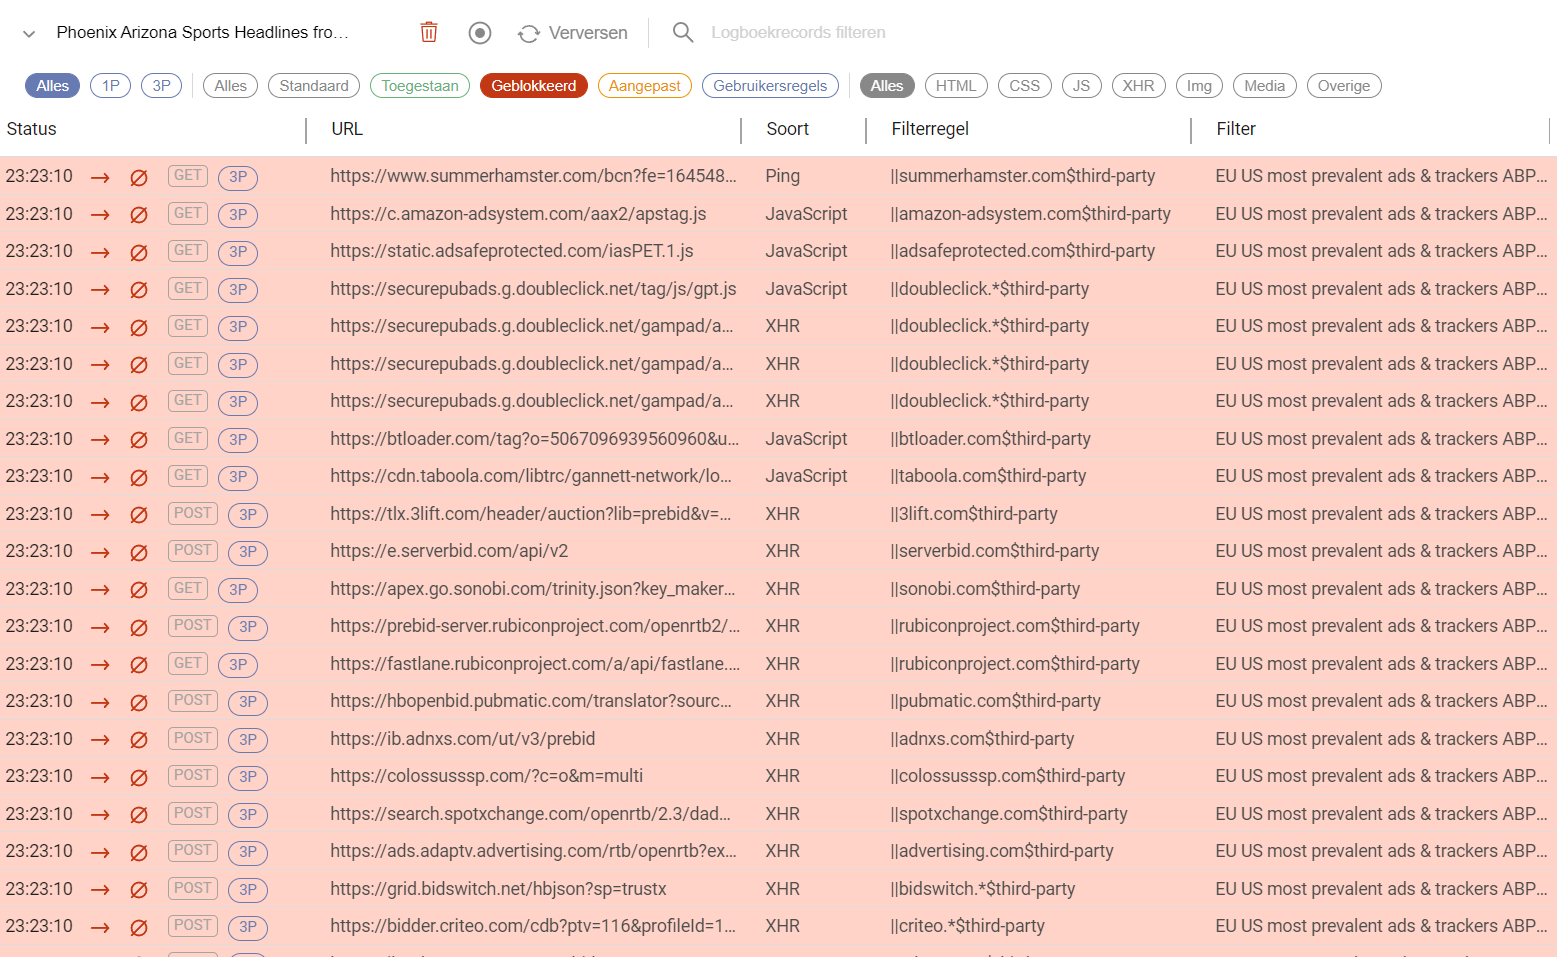This screenshot has width=1557, height=957.
Task: Click the GET badge in the btloader.com row
Action: tap(188, 438)
